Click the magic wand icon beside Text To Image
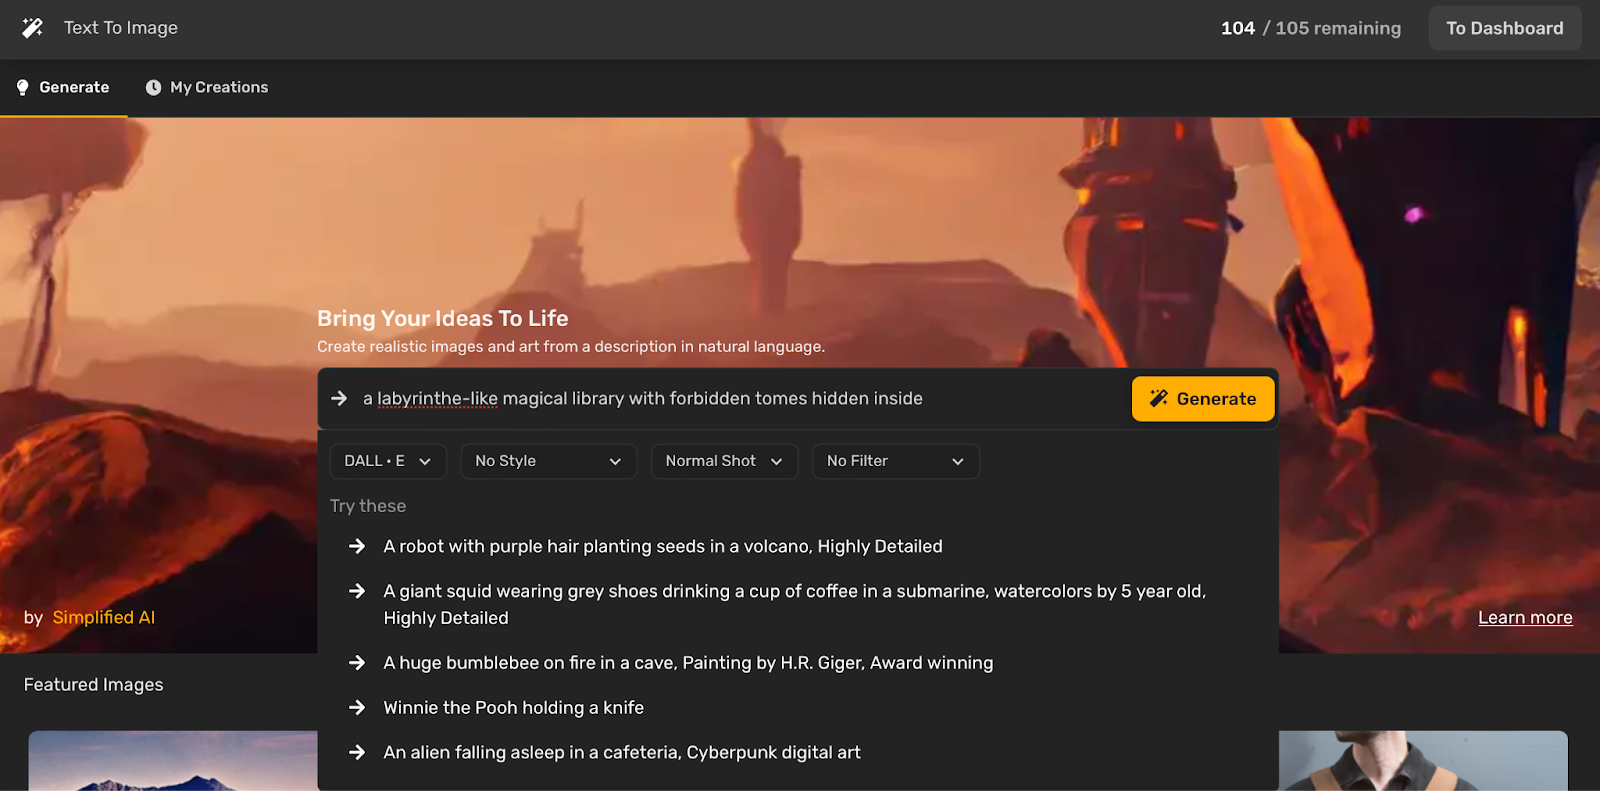Image resolution: width=1600 pixels, height=791 pixels. click(x=33, y=28)
